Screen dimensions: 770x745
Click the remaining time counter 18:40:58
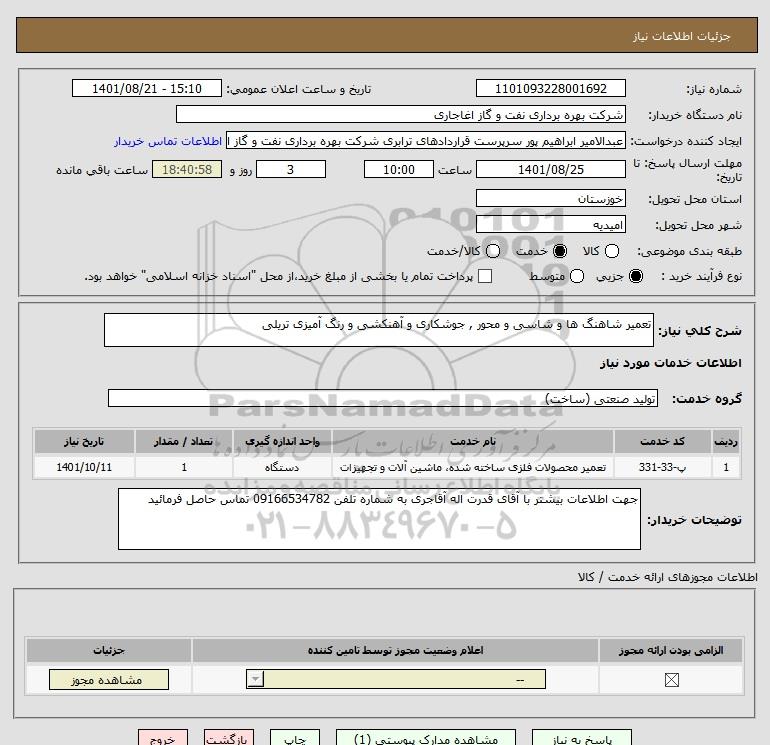click(x=187, y=169)
